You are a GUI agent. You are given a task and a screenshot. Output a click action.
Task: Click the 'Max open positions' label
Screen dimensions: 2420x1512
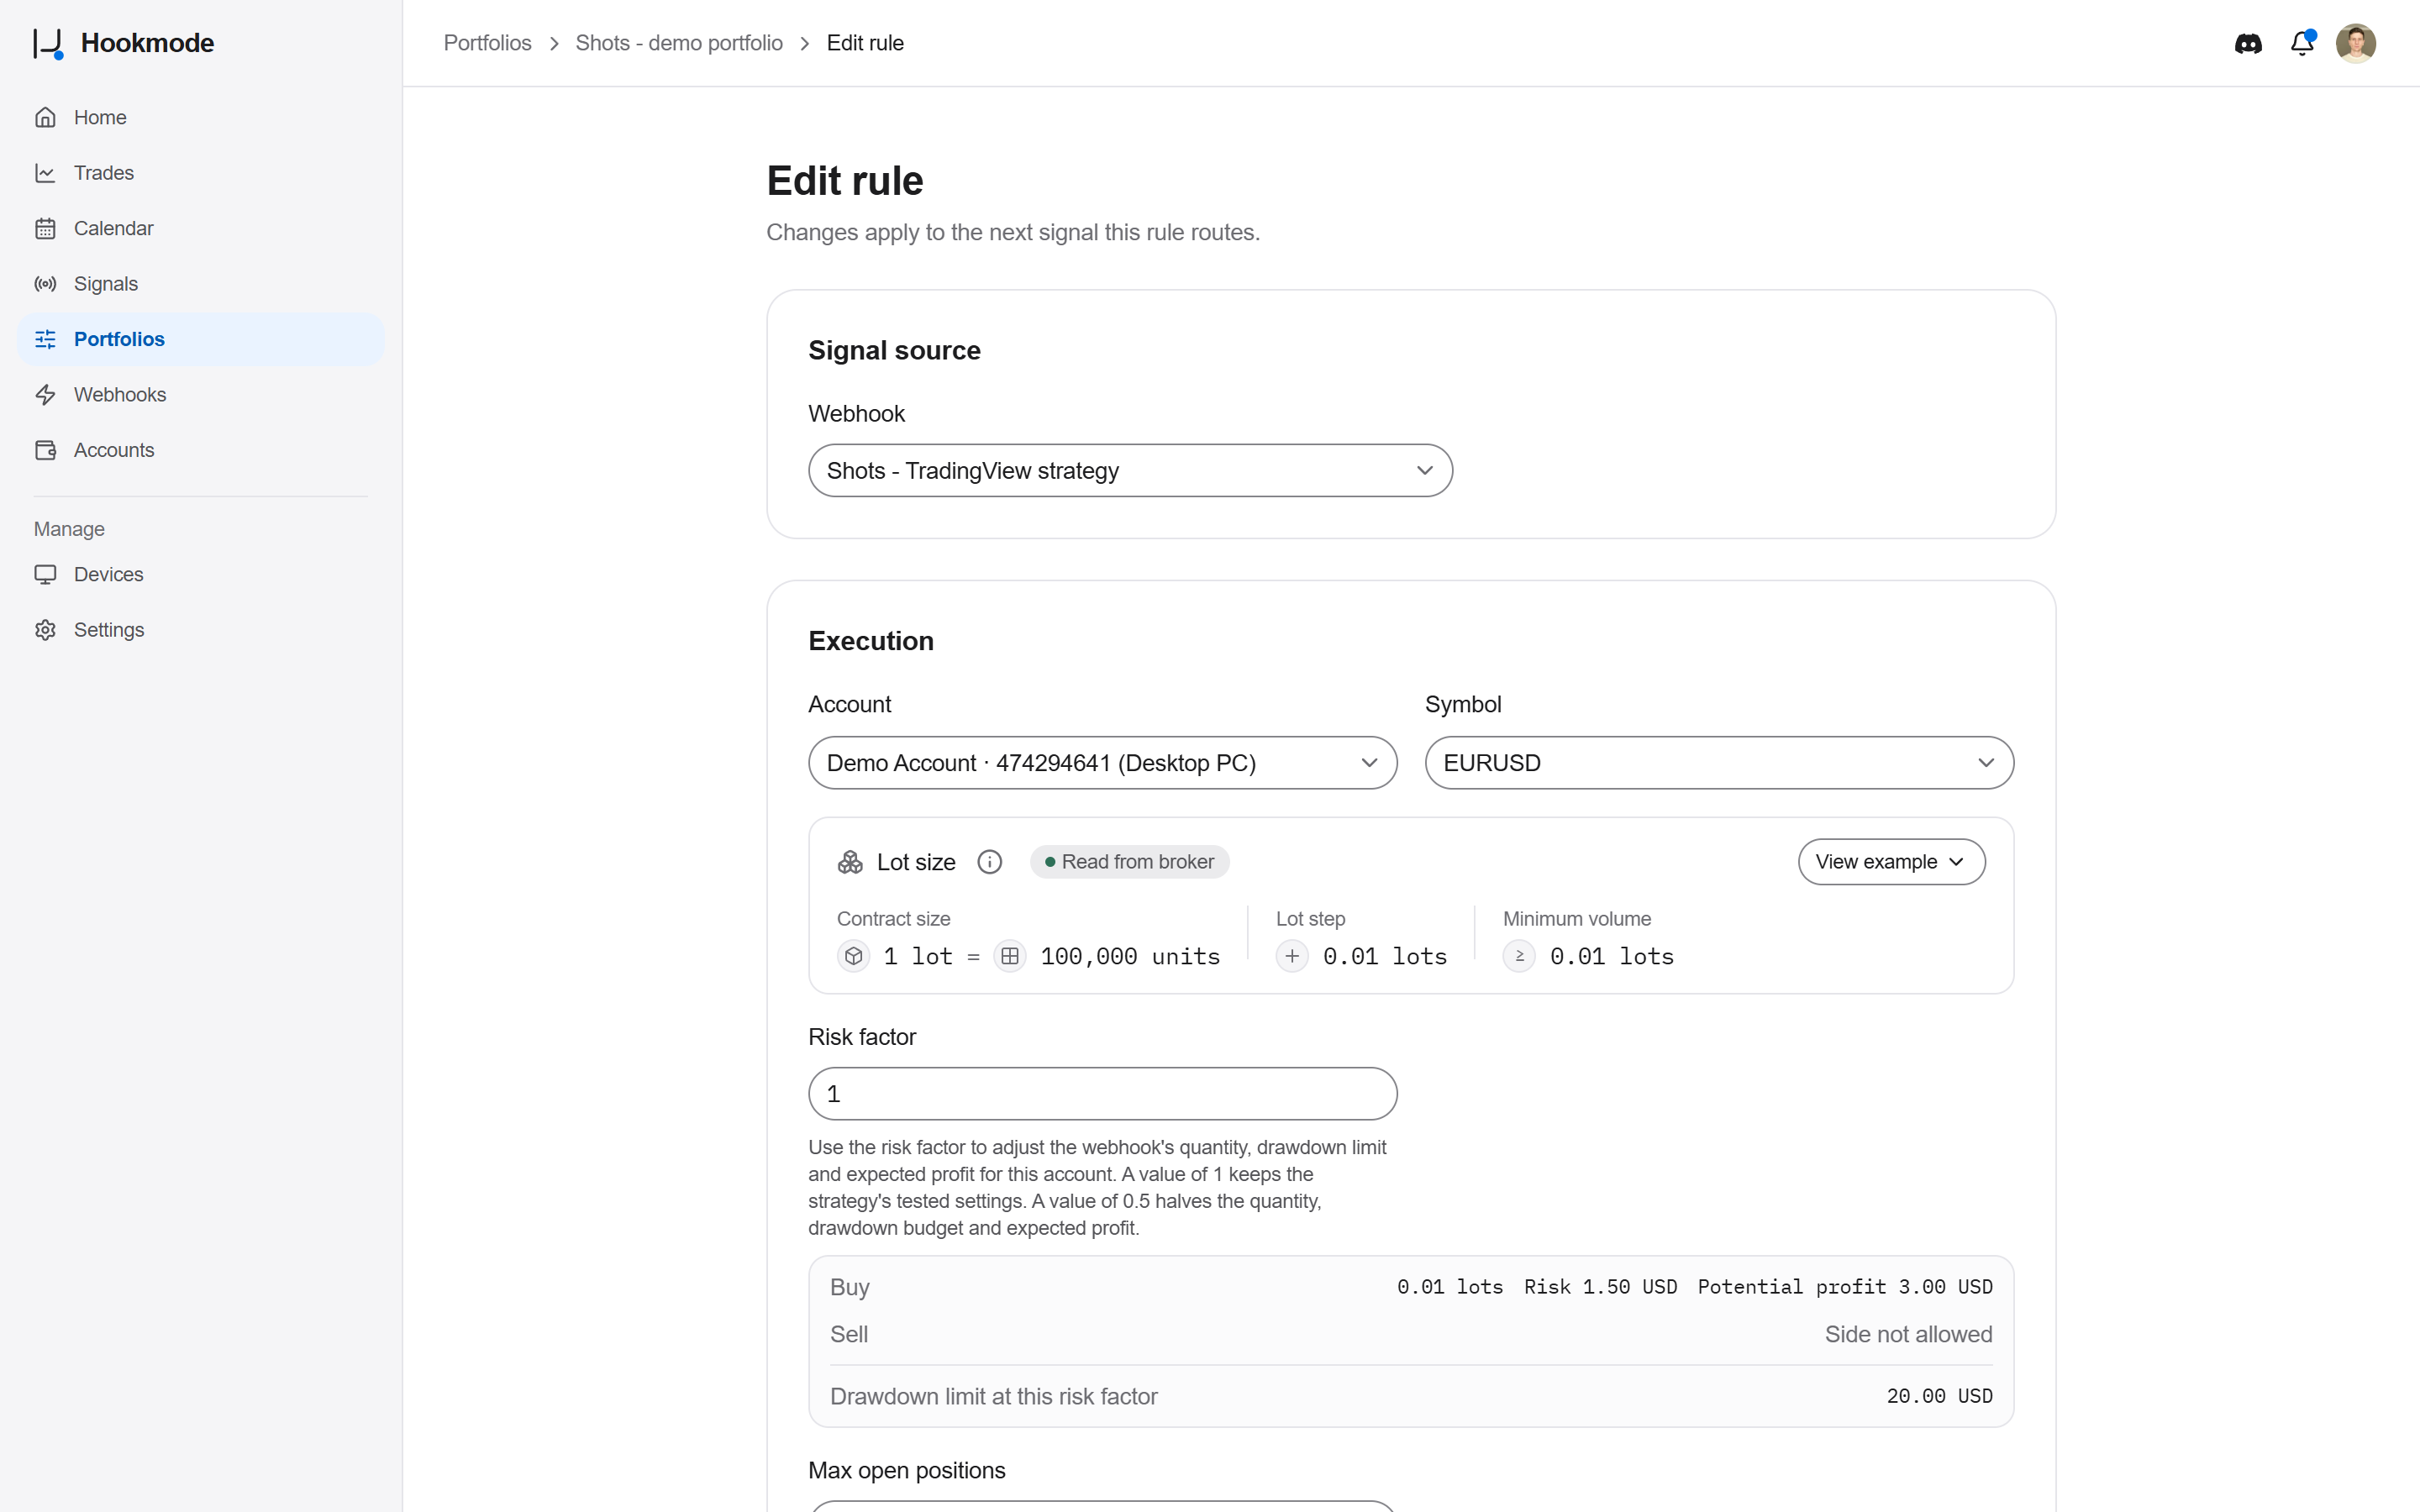pos(906,1470)
